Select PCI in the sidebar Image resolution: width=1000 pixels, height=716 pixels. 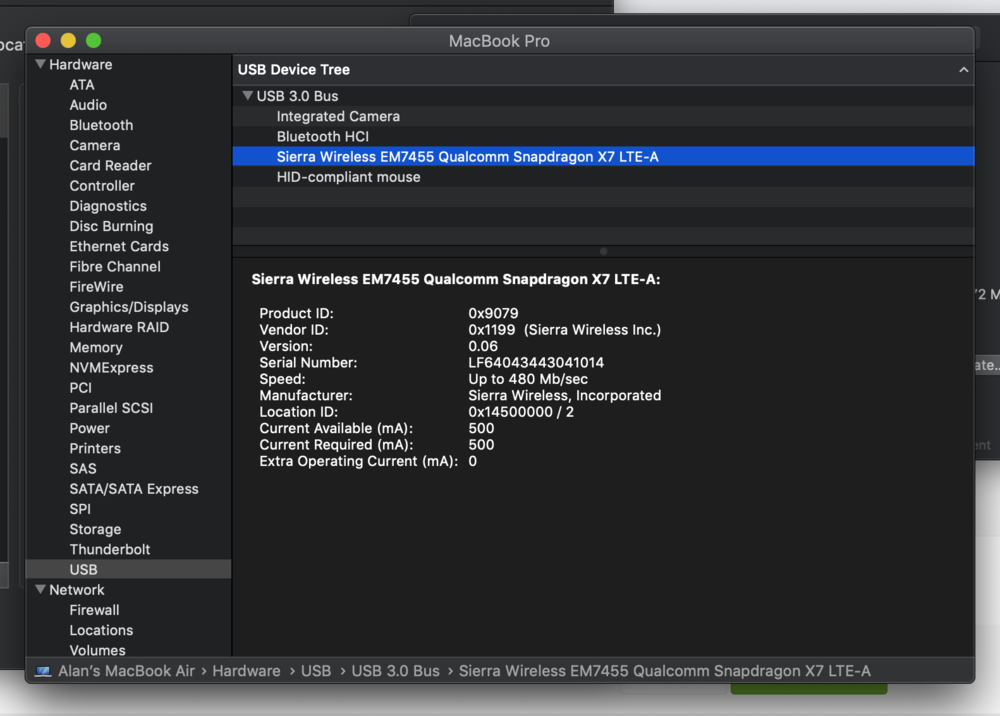click(x=80, y=388)
